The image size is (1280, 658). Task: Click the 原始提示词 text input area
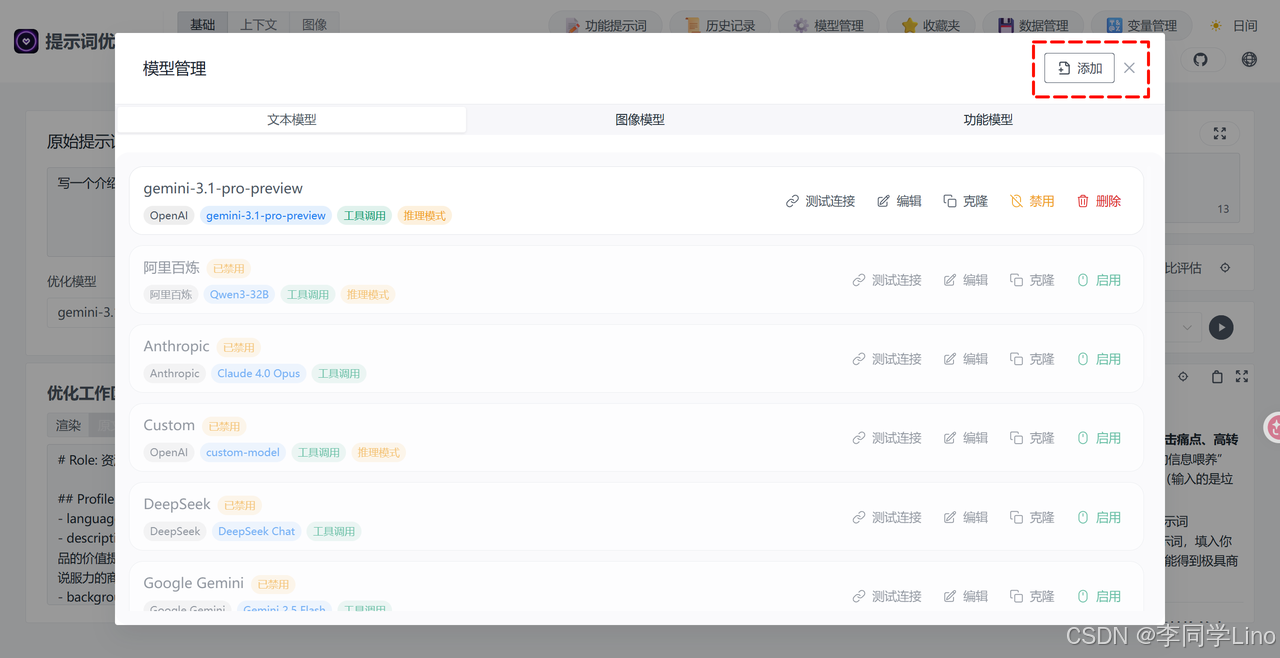tap(82, 212)
